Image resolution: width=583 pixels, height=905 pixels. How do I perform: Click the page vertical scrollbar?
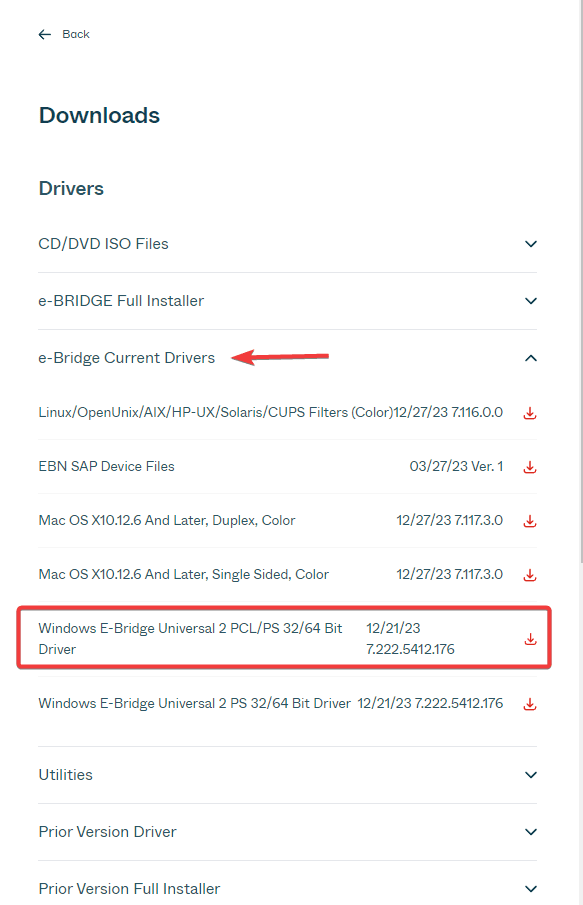(580, 281)
